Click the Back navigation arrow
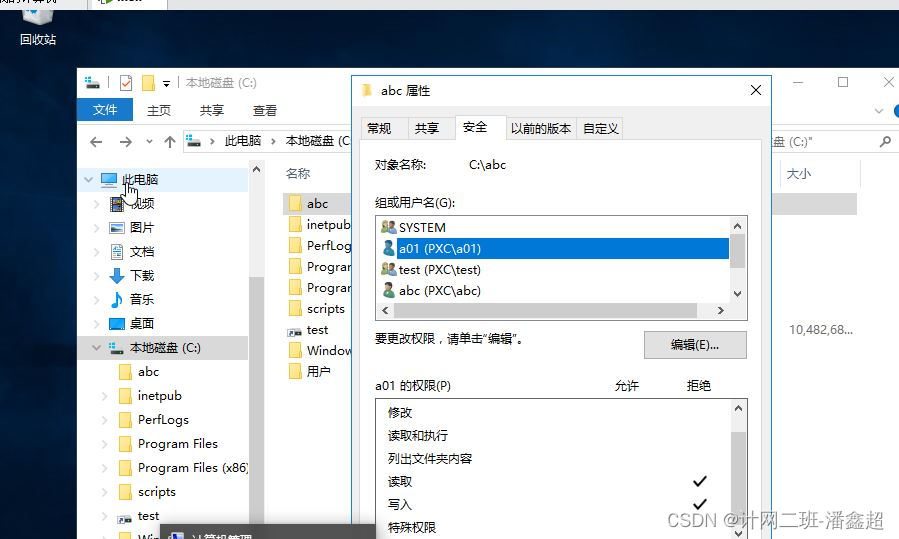Screen dimensions: 899x539 [96, 142]
